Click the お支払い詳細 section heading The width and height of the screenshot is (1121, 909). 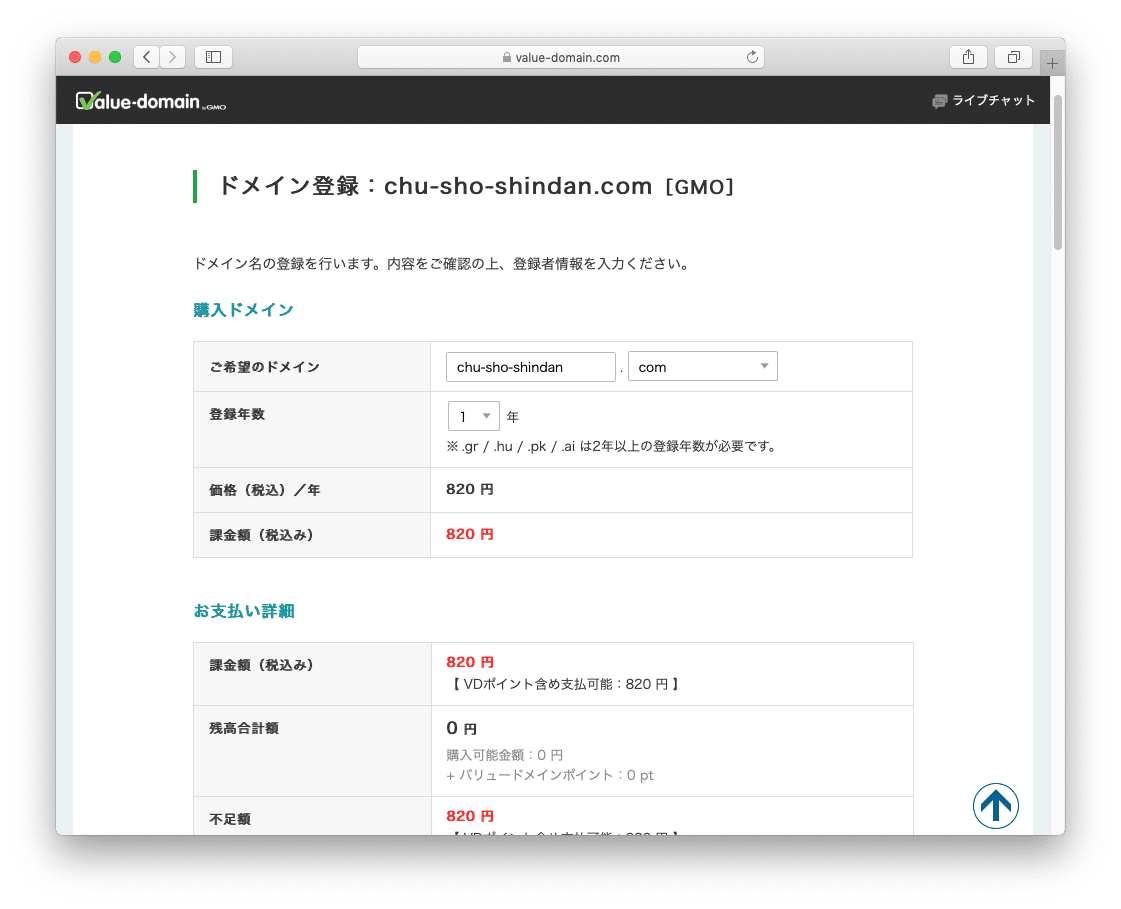(x=243, y=610)
